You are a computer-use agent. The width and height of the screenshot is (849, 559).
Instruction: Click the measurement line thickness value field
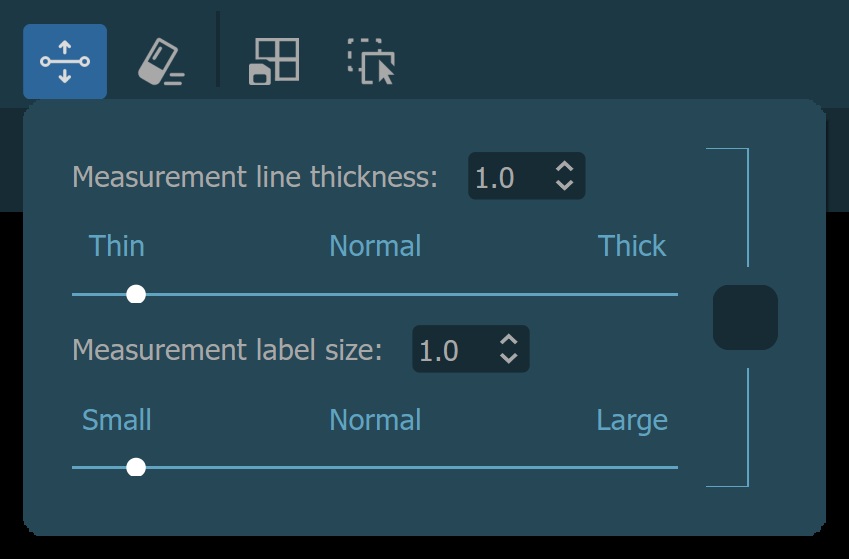pos(506,177)
